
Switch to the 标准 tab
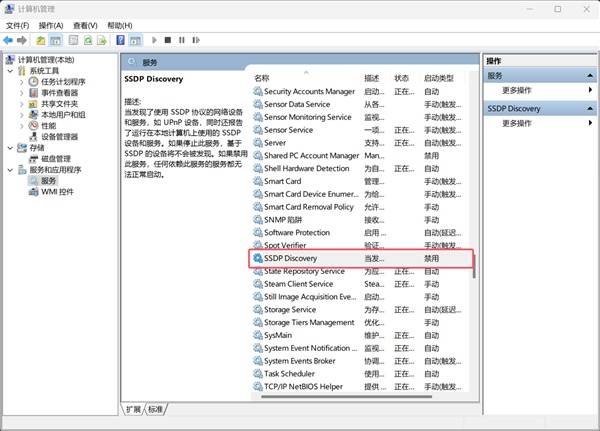click(x=156, y=410)
